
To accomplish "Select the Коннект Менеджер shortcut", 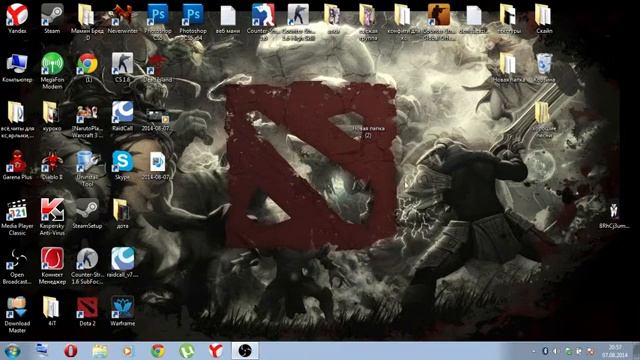I will (x=52, y=266).
